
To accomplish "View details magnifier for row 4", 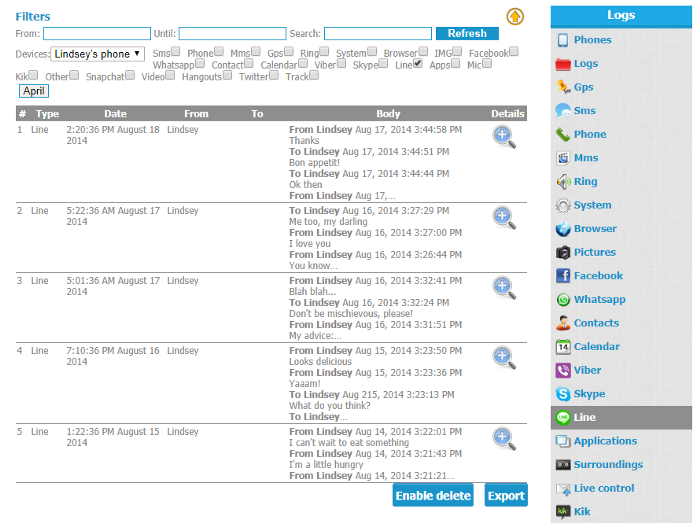I will (504, 357).
